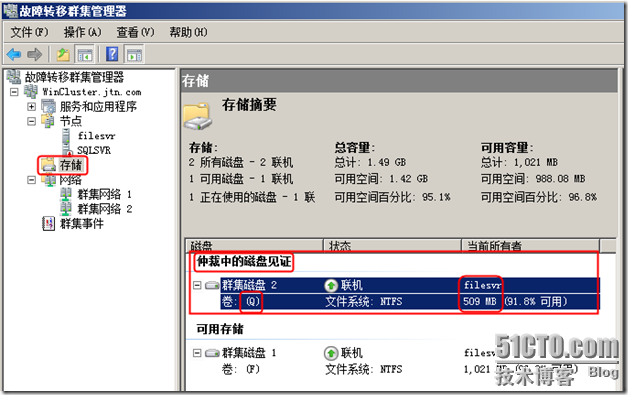Open the 文件(F) menu

tap(29, 32)
